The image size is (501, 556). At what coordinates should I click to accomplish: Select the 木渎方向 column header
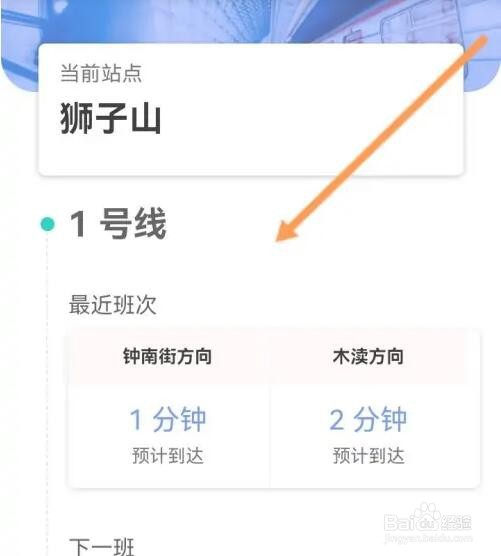click(368, 356)
